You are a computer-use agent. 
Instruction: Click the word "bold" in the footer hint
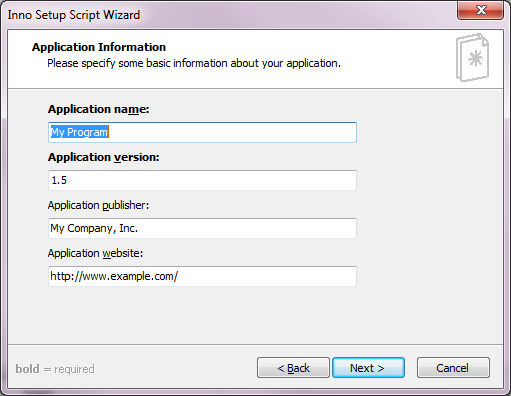[x=27, y=369]
